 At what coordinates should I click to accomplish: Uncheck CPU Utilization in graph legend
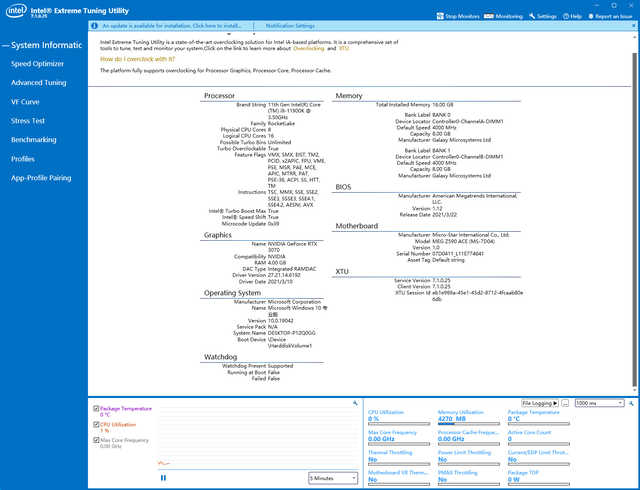pyautogui.click(x=96, y=425)
